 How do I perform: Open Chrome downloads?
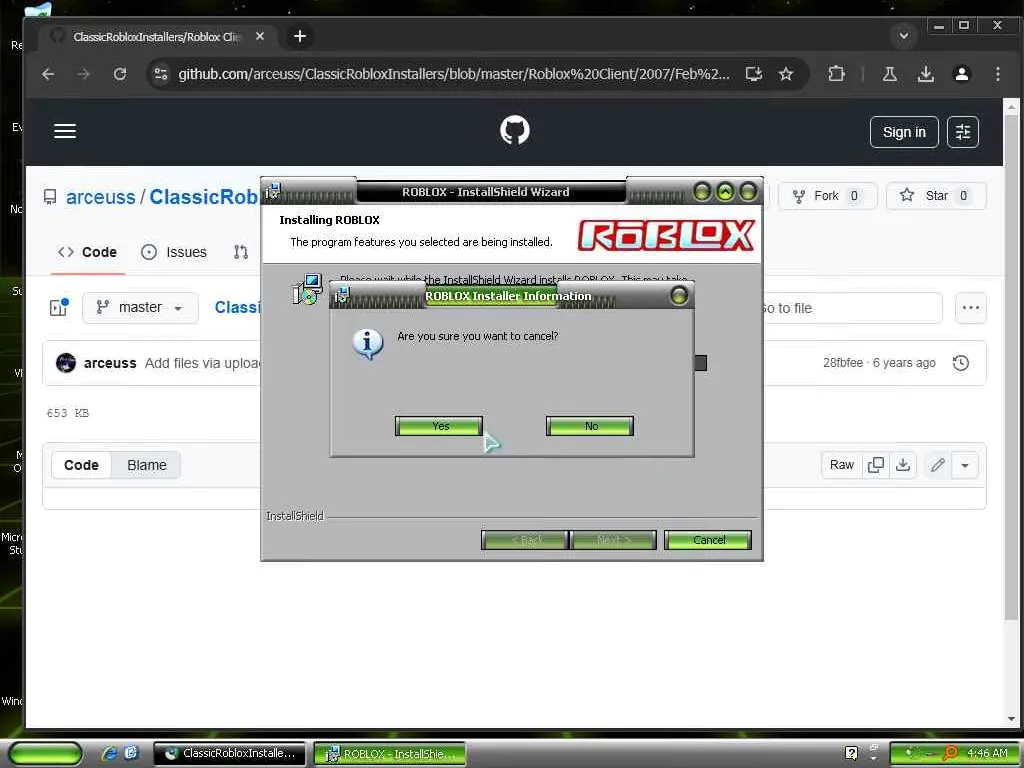pyautogui.click(x=925, y=74)
